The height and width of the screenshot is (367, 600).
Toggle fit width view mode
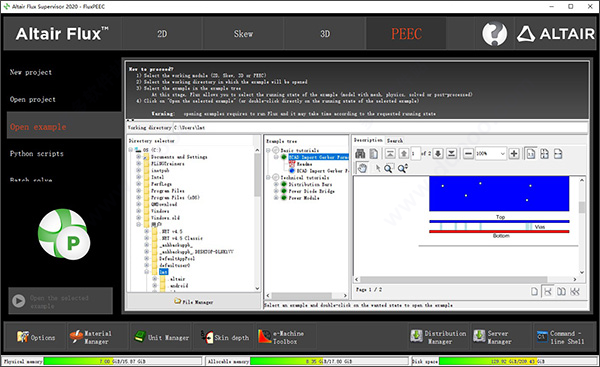coord(558,154)
